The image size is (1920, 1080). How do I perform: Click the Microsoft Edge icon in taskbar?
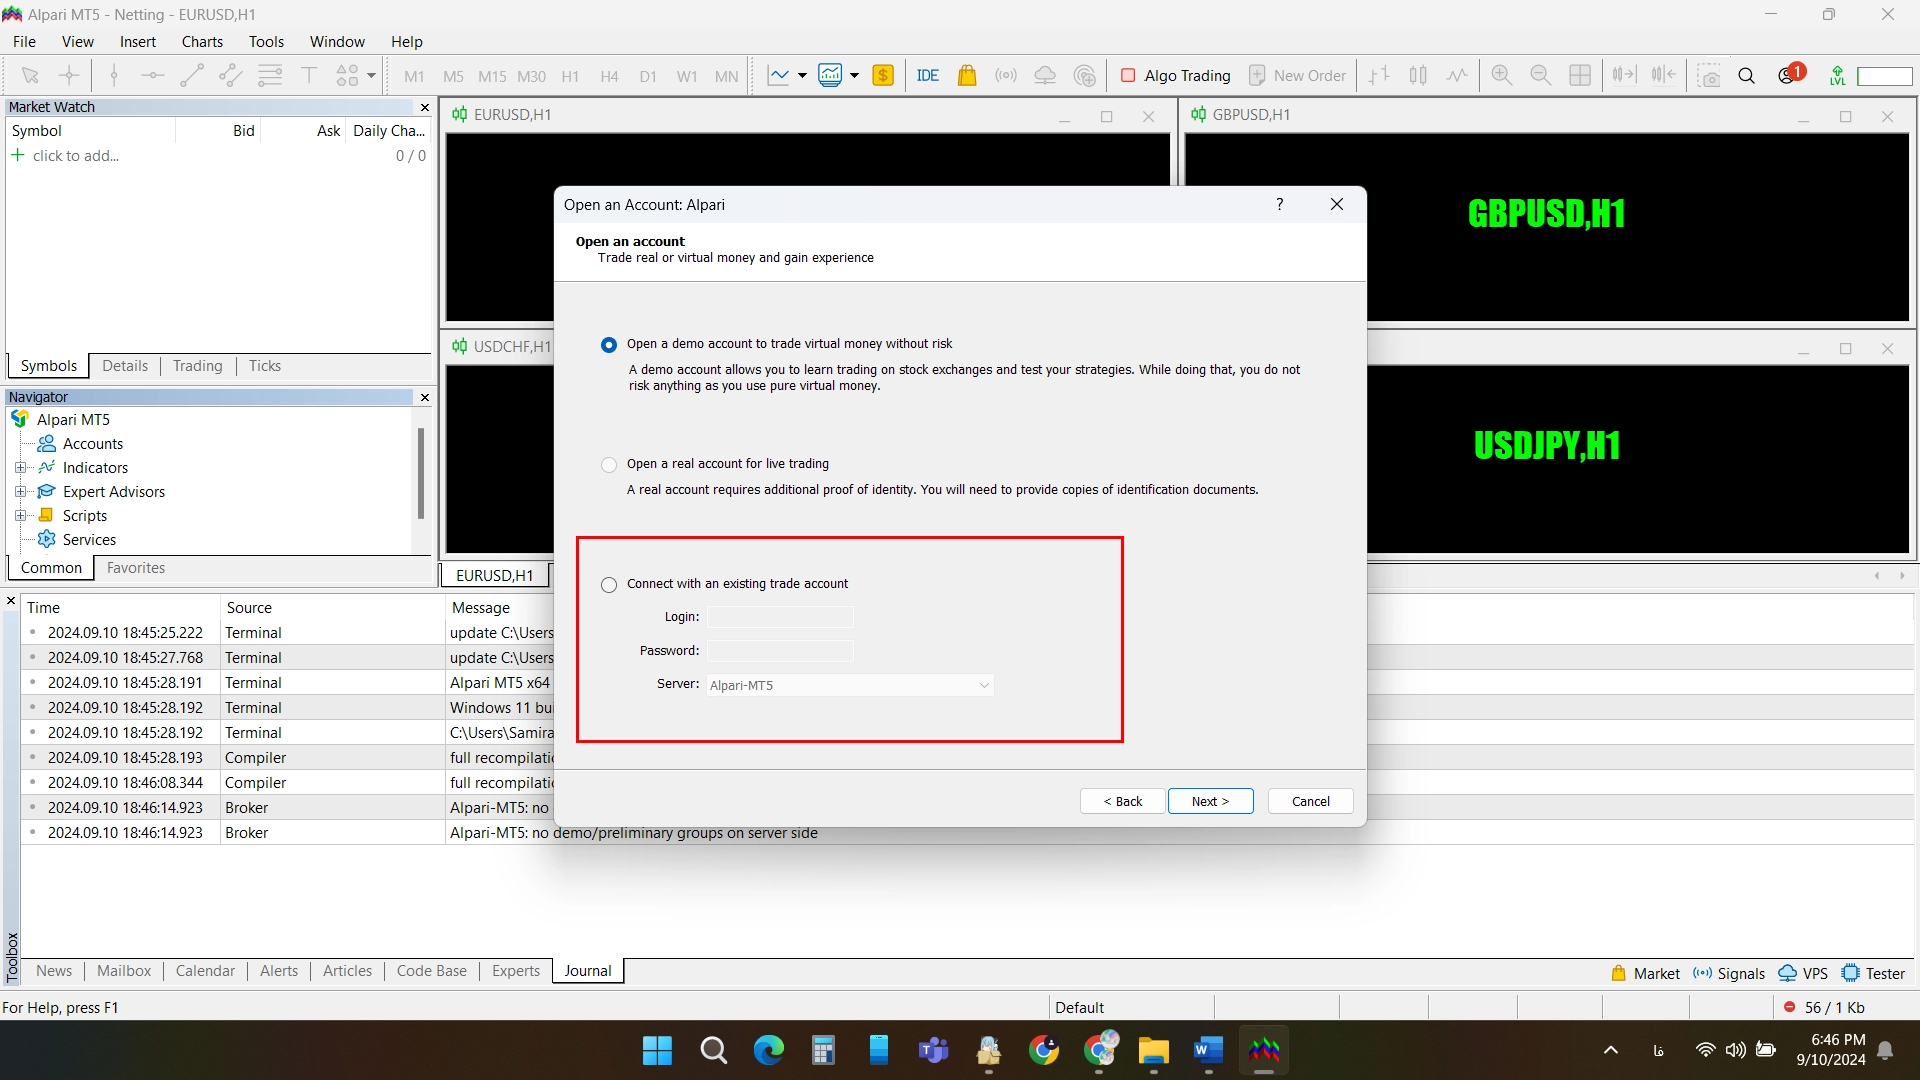coord(767,1051)
